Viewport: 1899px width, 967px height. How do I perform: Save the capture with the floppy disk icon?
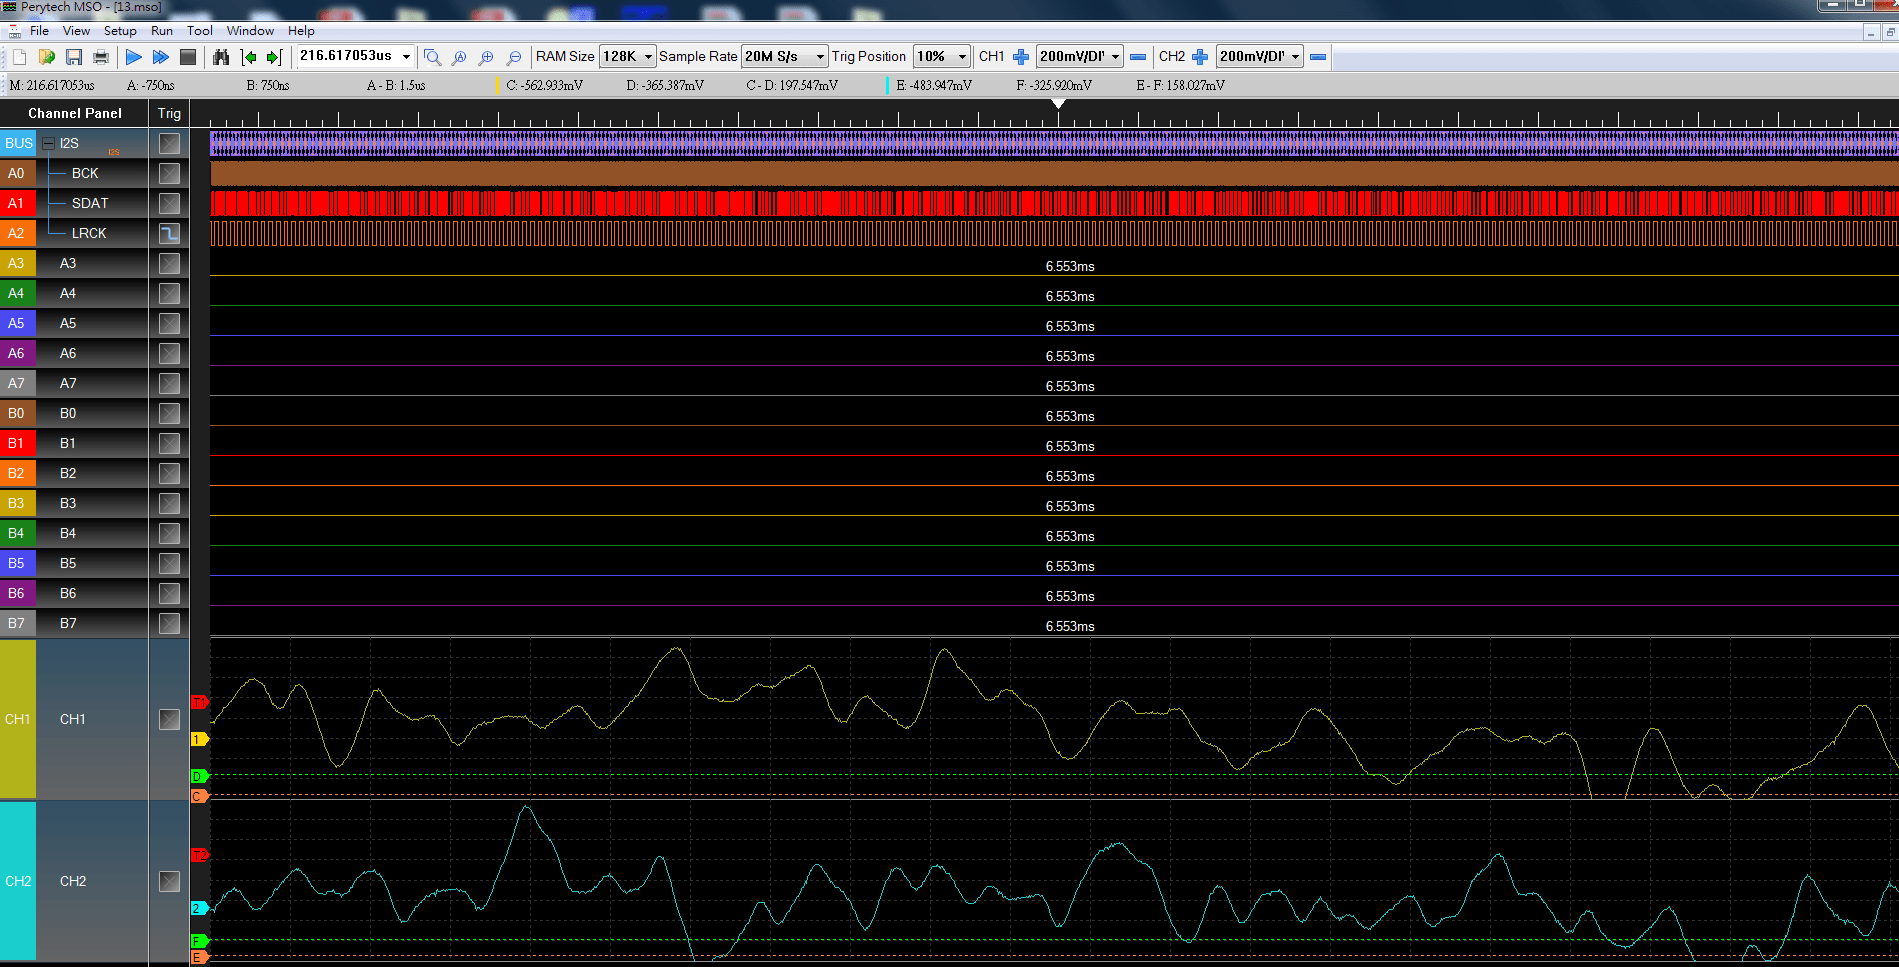pos(73,57)
